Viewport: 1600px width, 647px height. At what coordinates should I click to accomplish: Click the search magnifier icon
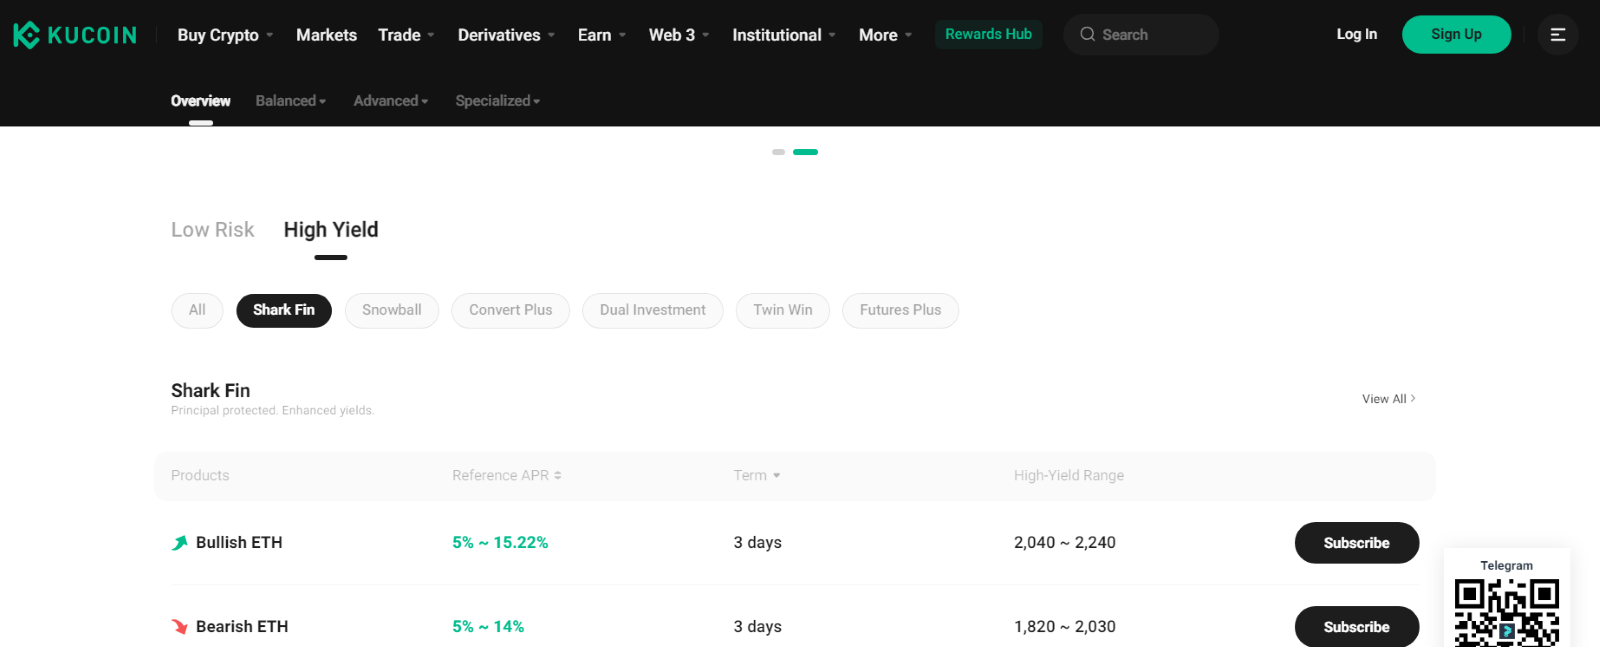[1087, 34]
